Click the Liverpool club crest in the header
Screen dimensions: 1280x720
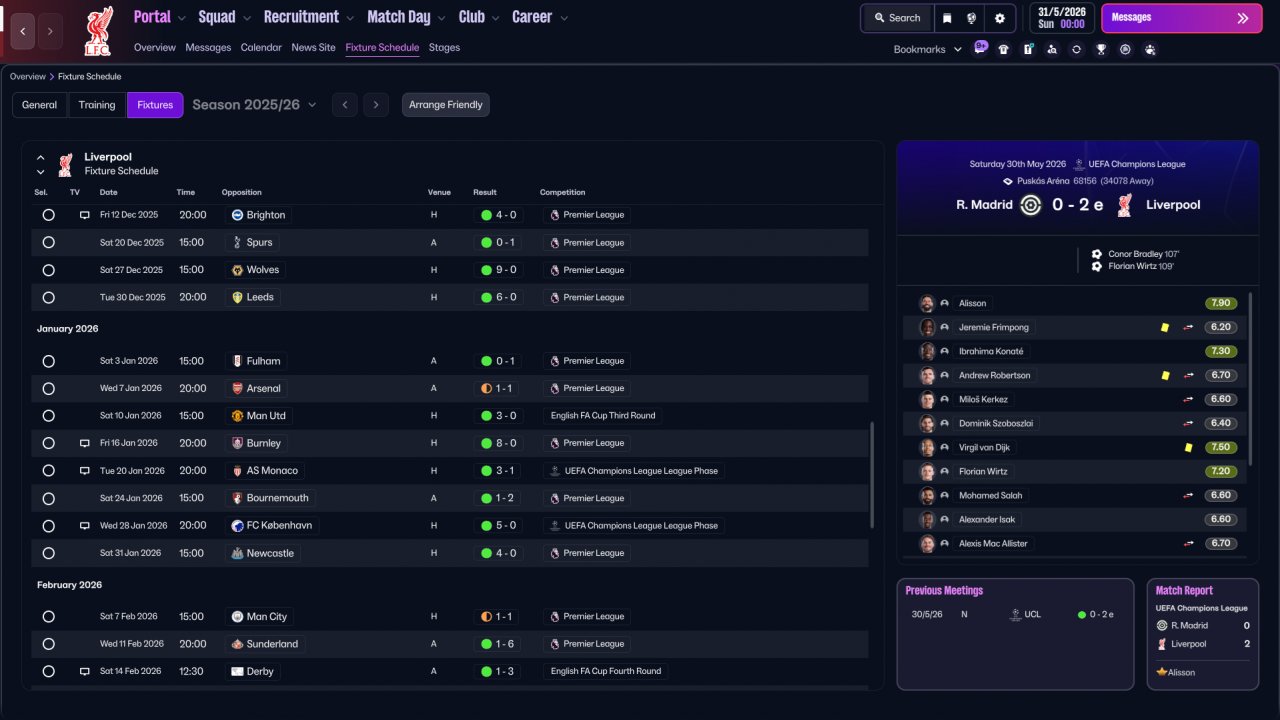pos(98,31)
